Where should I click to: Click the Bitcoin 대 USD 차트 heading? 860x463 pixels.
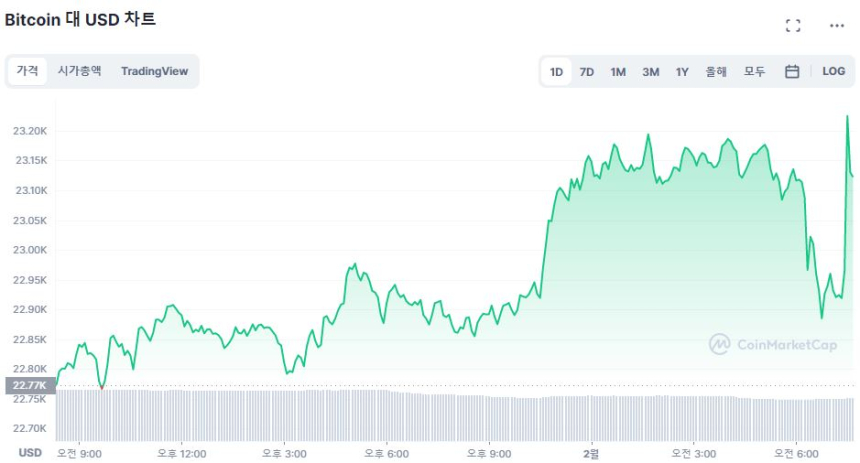[80, 20]
